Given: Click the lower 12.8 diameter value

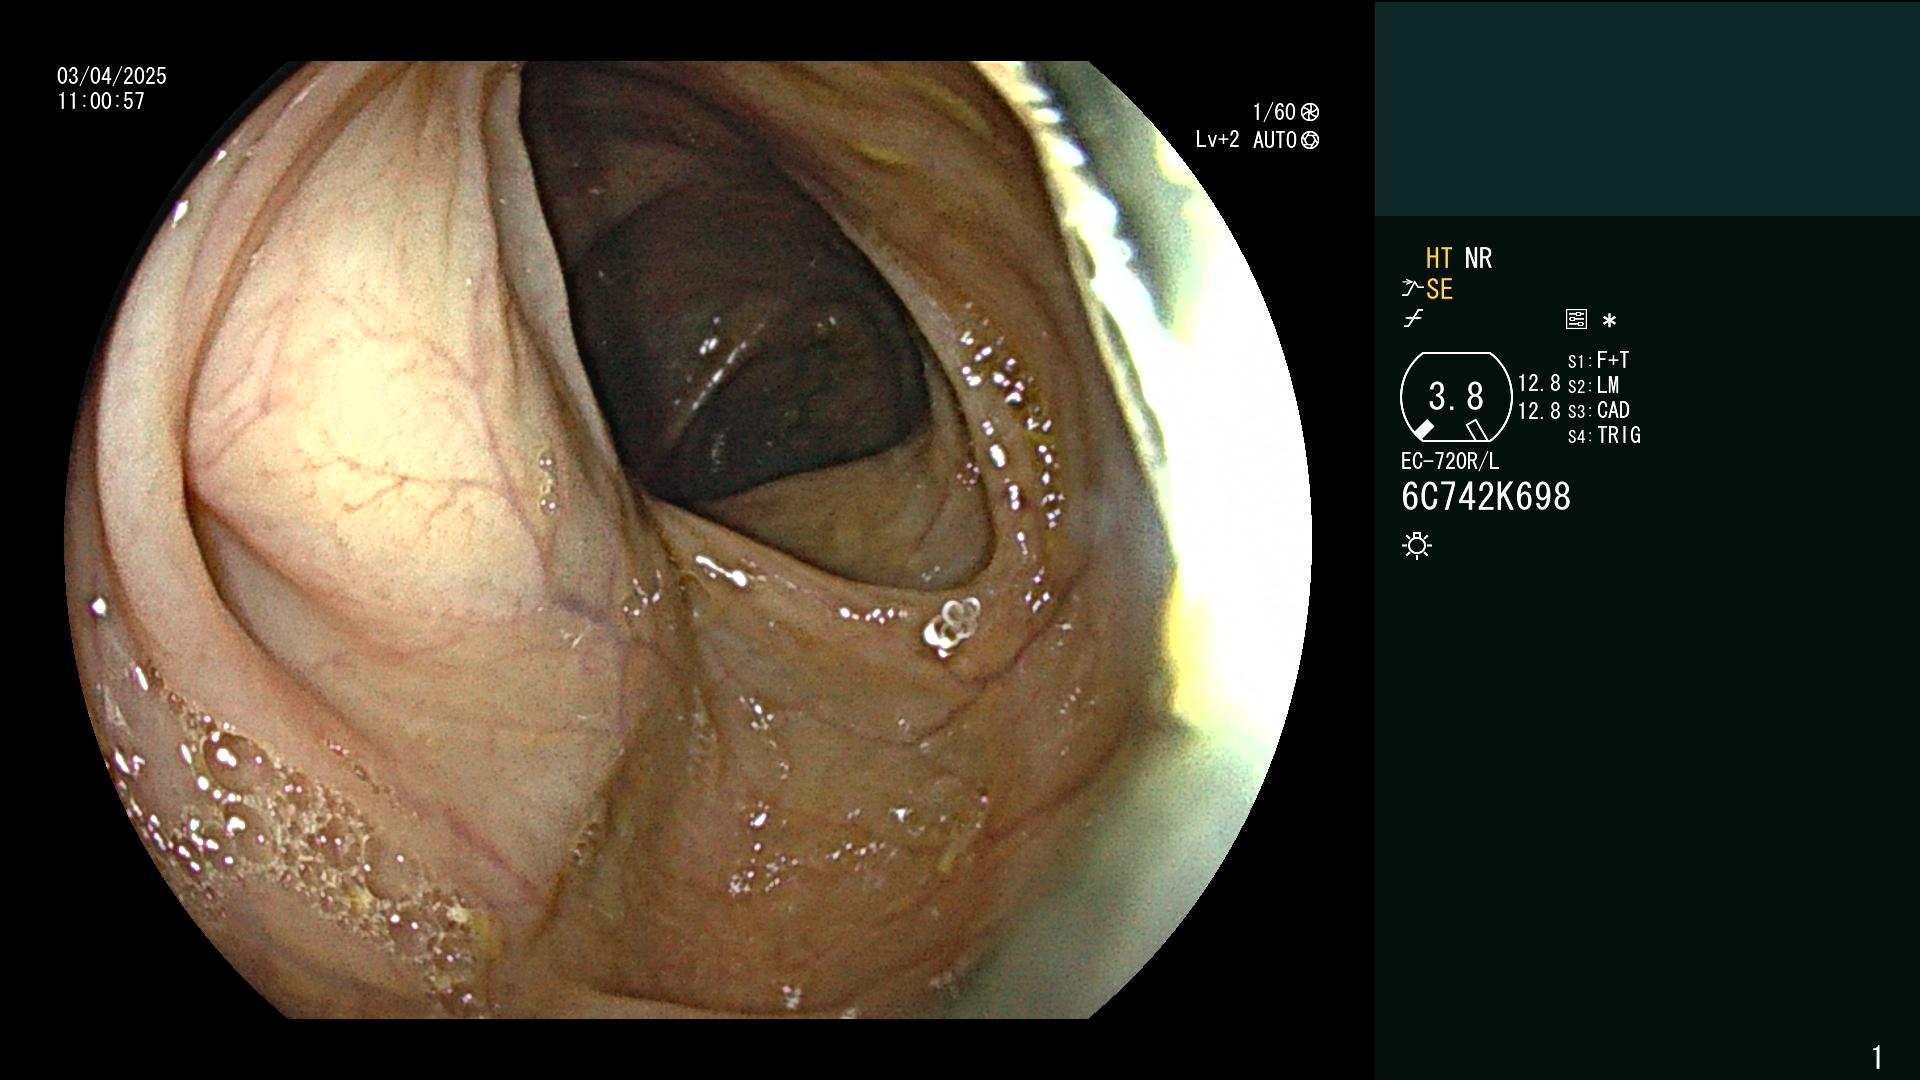Looking at the screenshot, I should point(1539,411).
